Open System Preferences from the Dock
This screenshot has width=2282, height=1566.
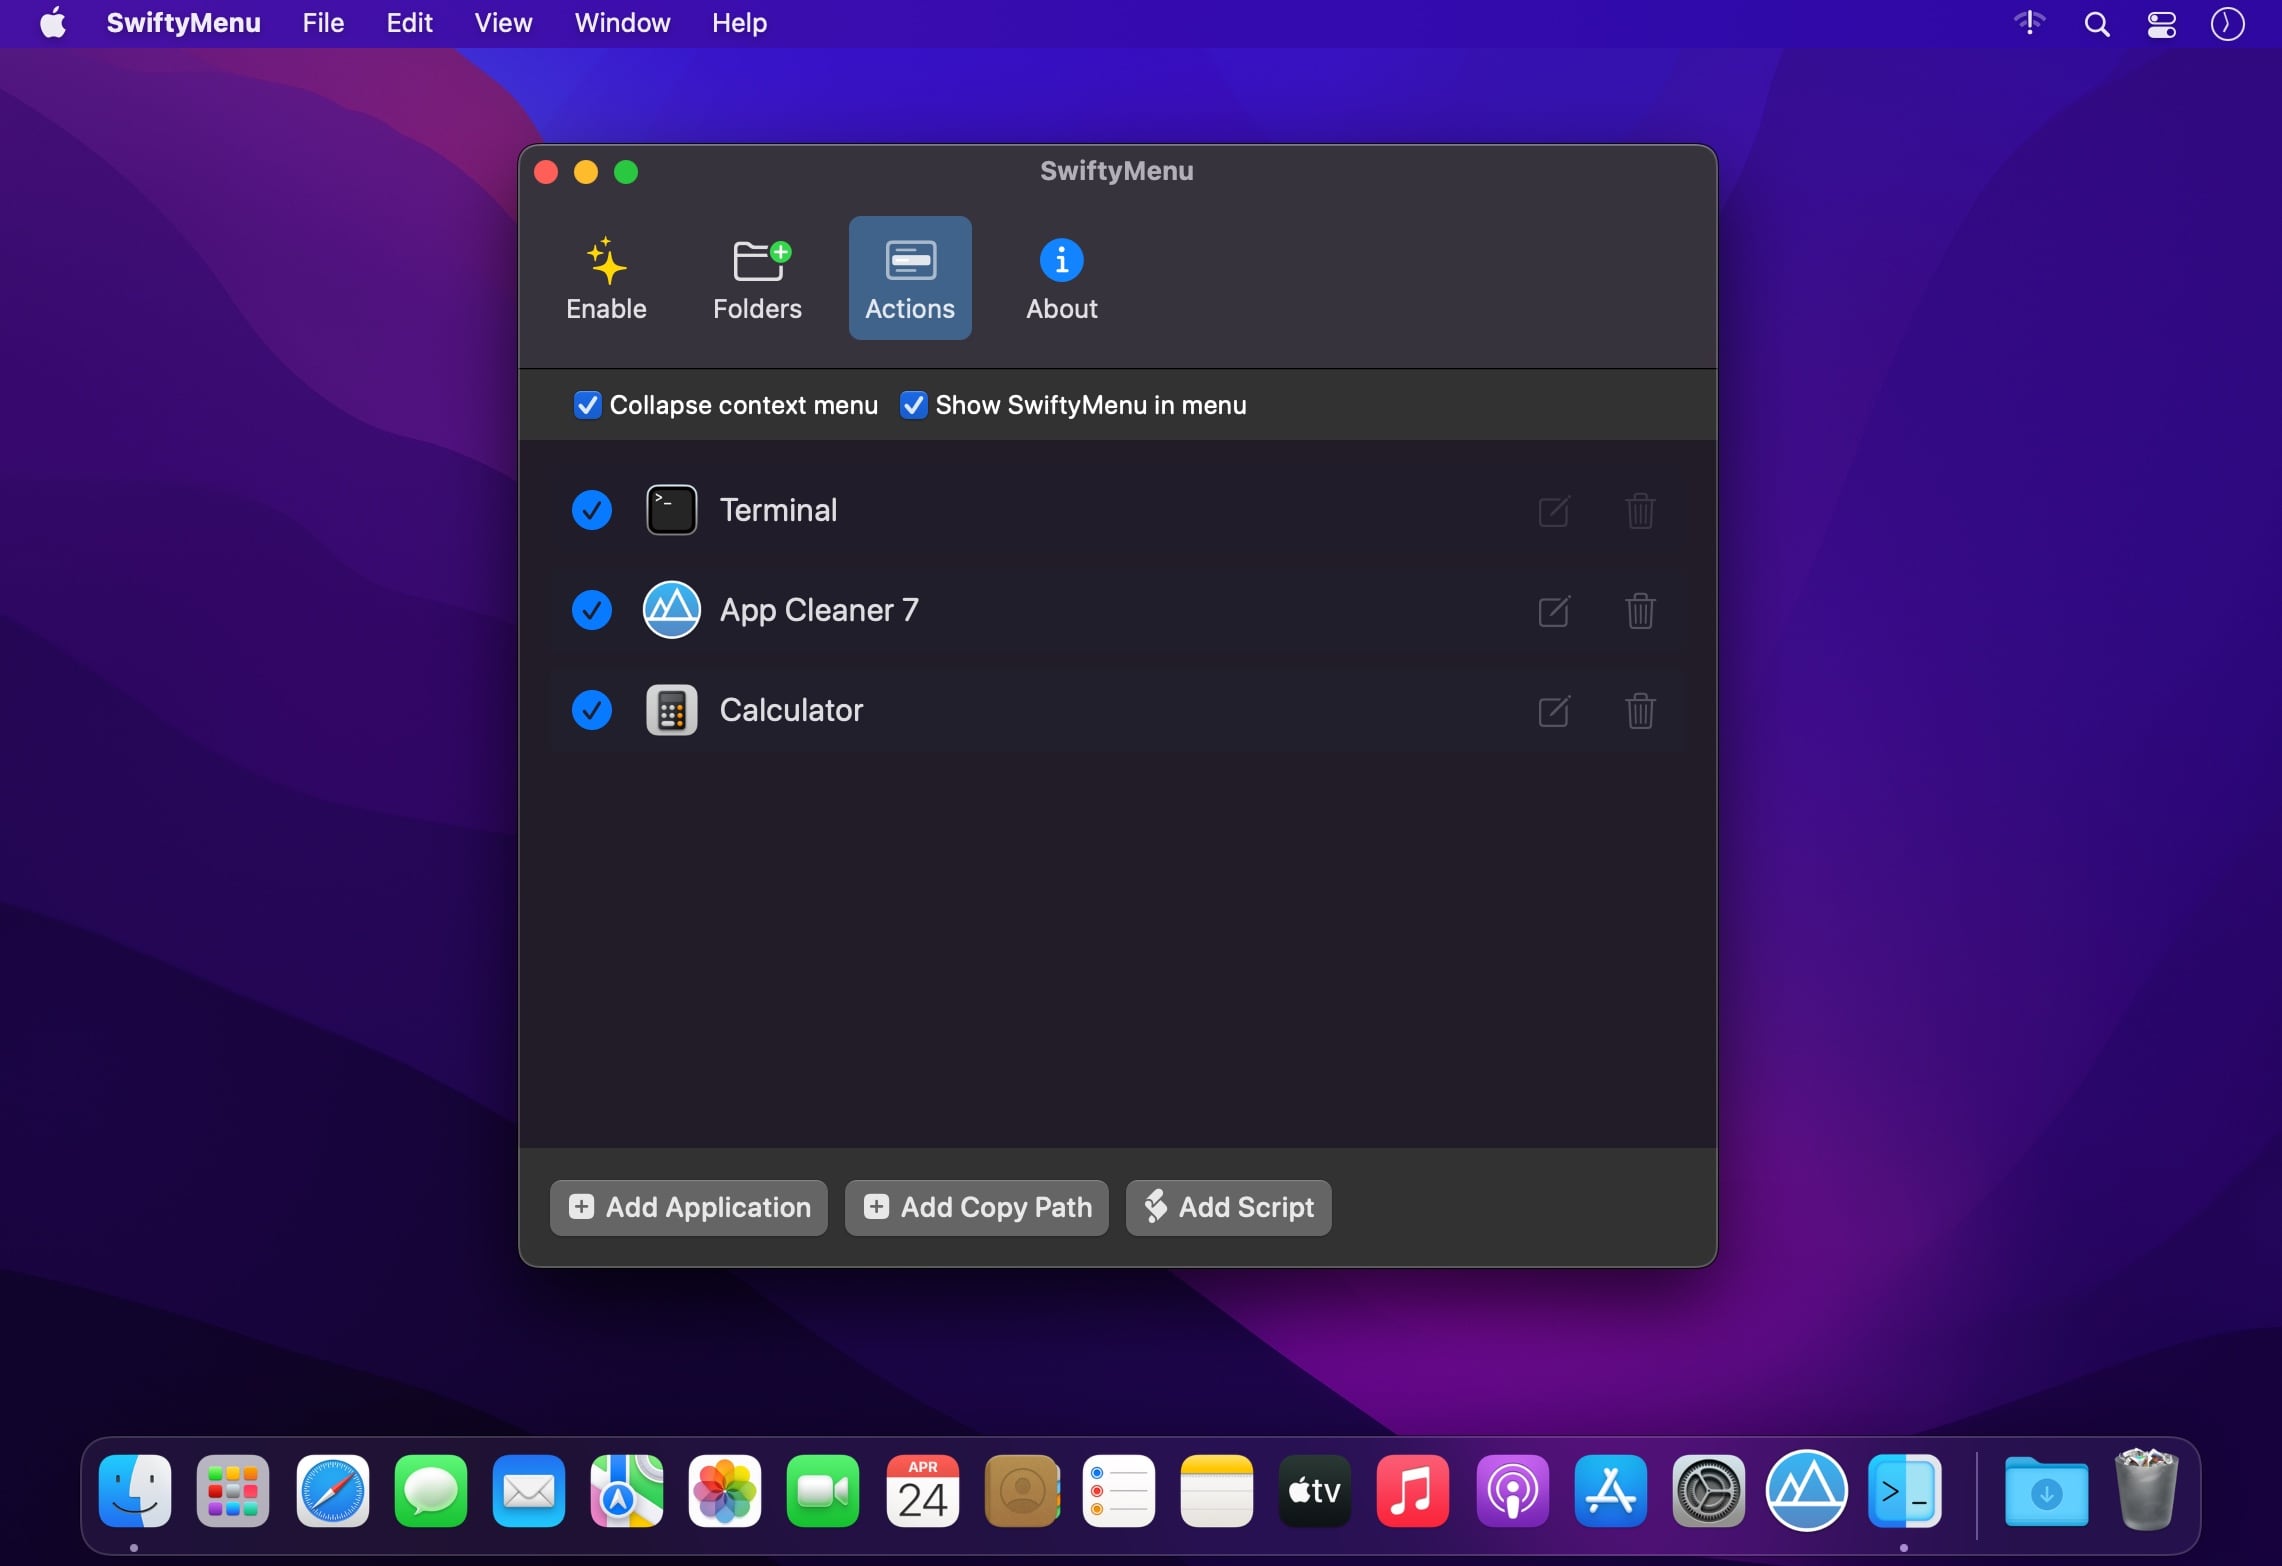(1709, 1491)
